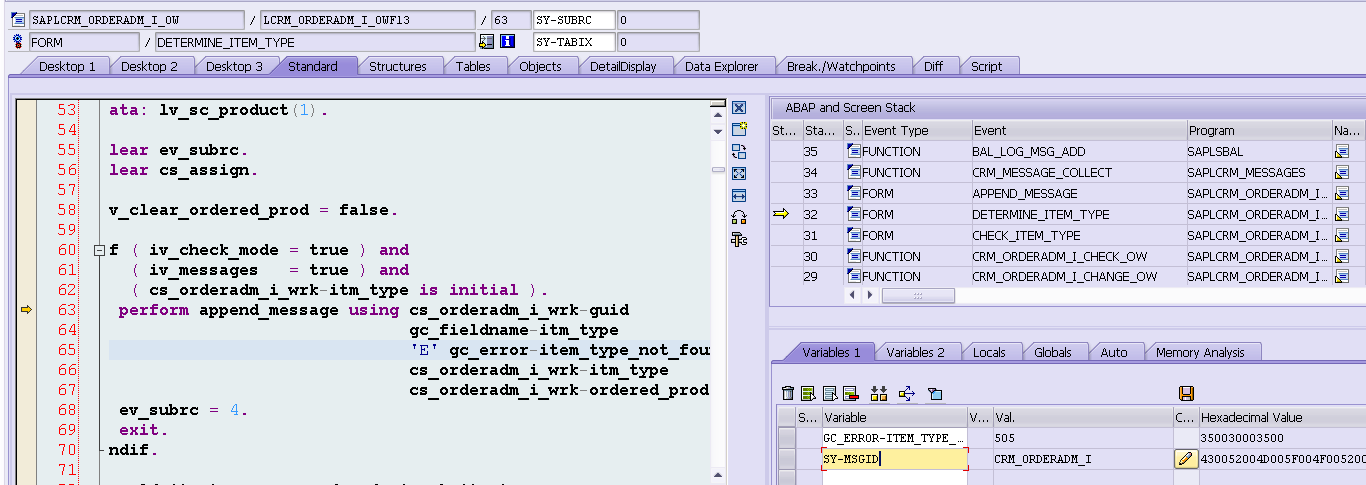The image size is (1366, 485).
Task: Click the Program column header in stack table
Action: tap(1258, 130)
